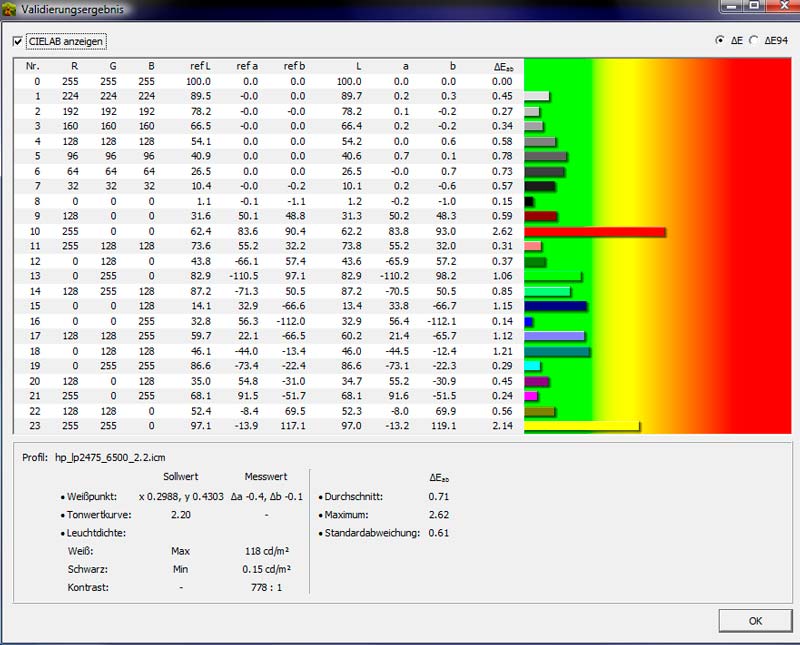The height and width of the screenshot is (645, 800).
Task: Click the yellow bar in row 23
Action: 581,426
